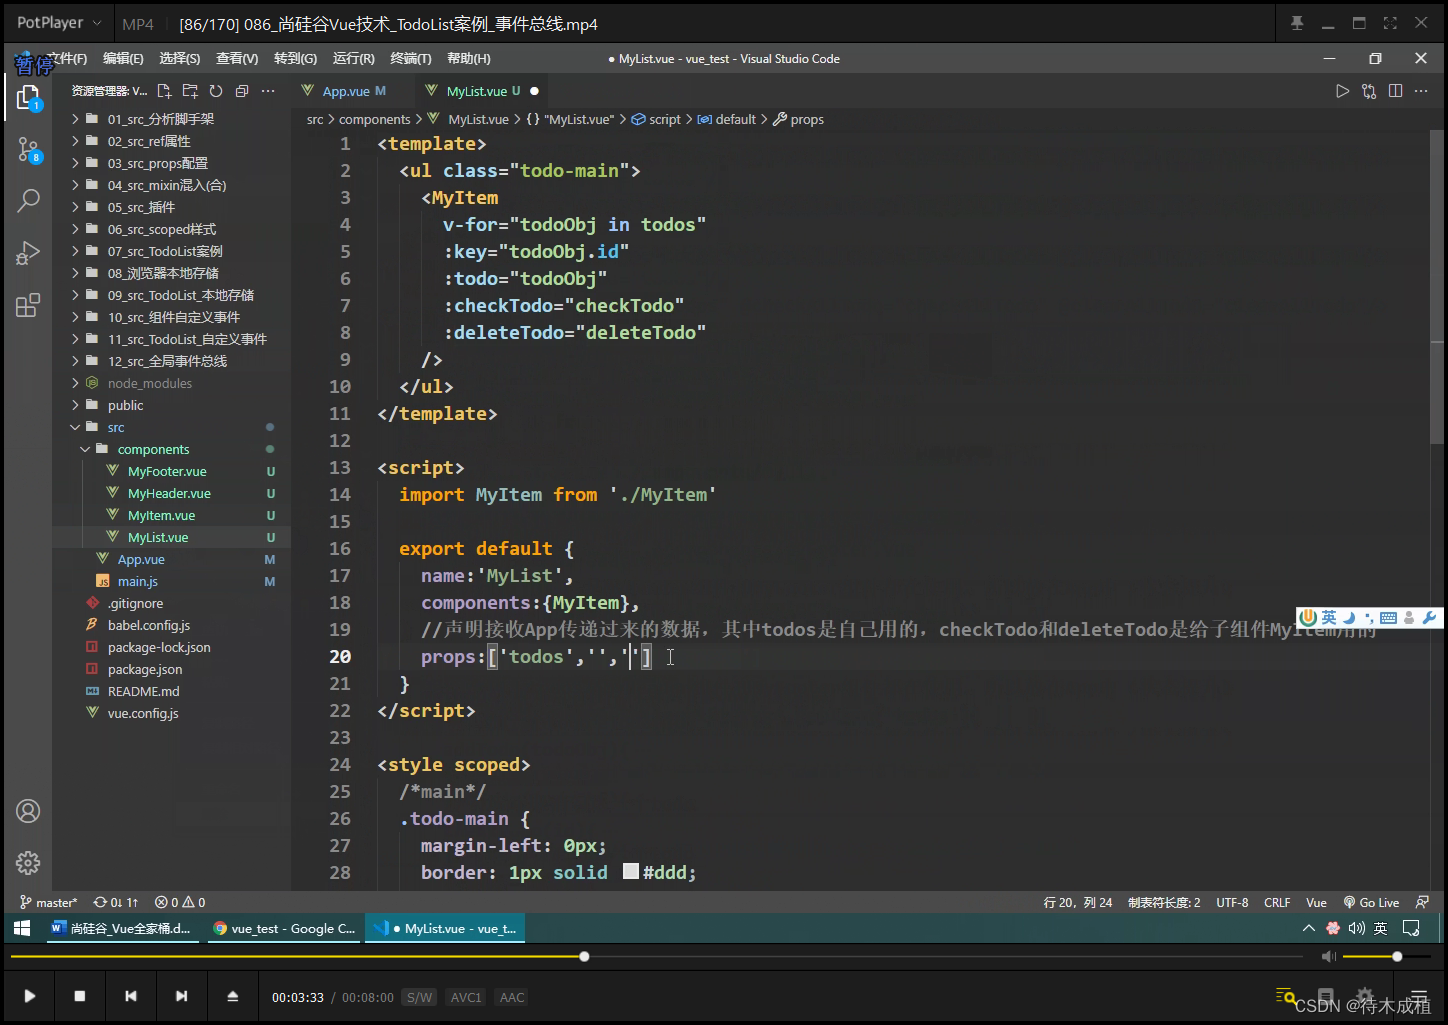Viewport: 1448px width, 1025px height.
Task: Expand the node_modules folder
Action: click(x=171, y=383)
